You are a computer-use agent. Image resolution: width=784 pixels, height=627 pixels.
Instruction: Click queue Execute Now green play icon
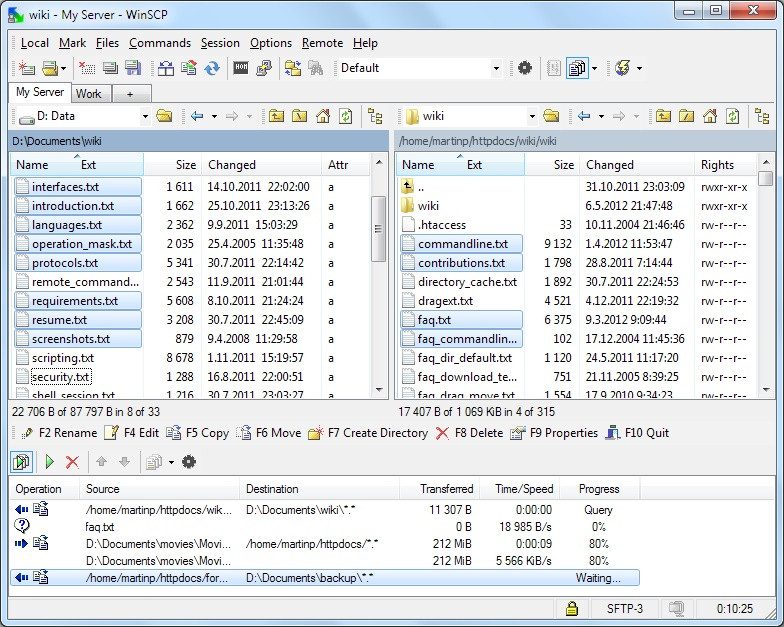(50, 462)
